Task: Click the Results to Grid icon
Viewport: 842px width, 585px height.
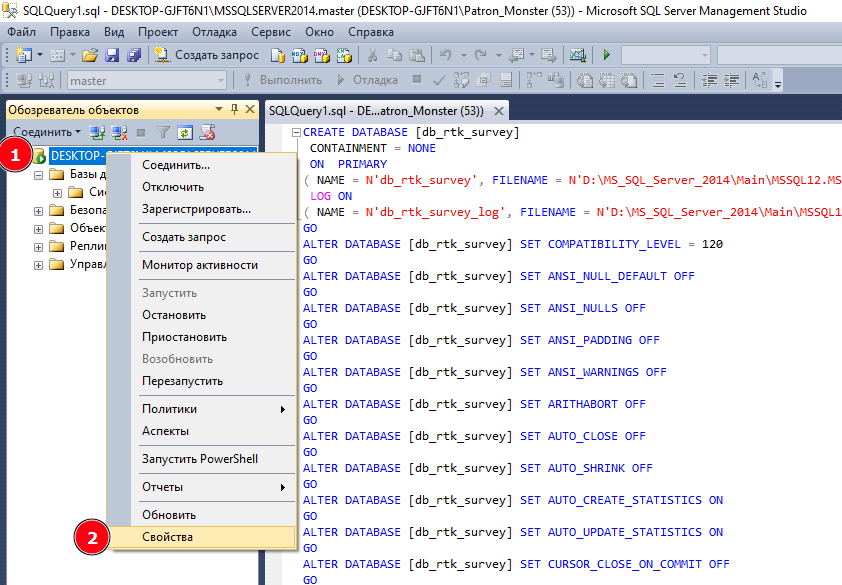Action: (x=607, y=81)
